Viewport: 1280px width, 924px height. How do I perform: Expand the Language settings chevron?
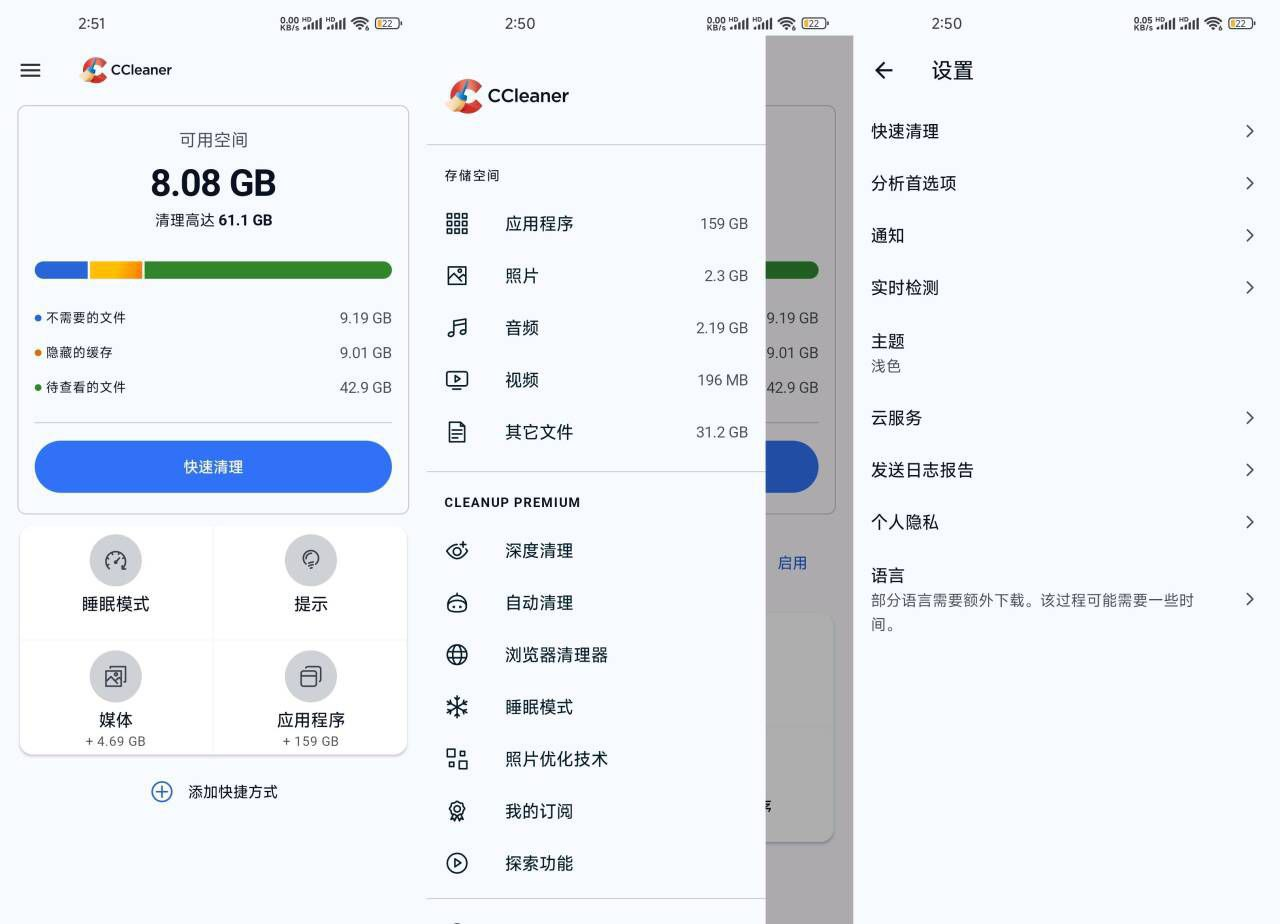pyautogui.click(x=1249, y=599)
